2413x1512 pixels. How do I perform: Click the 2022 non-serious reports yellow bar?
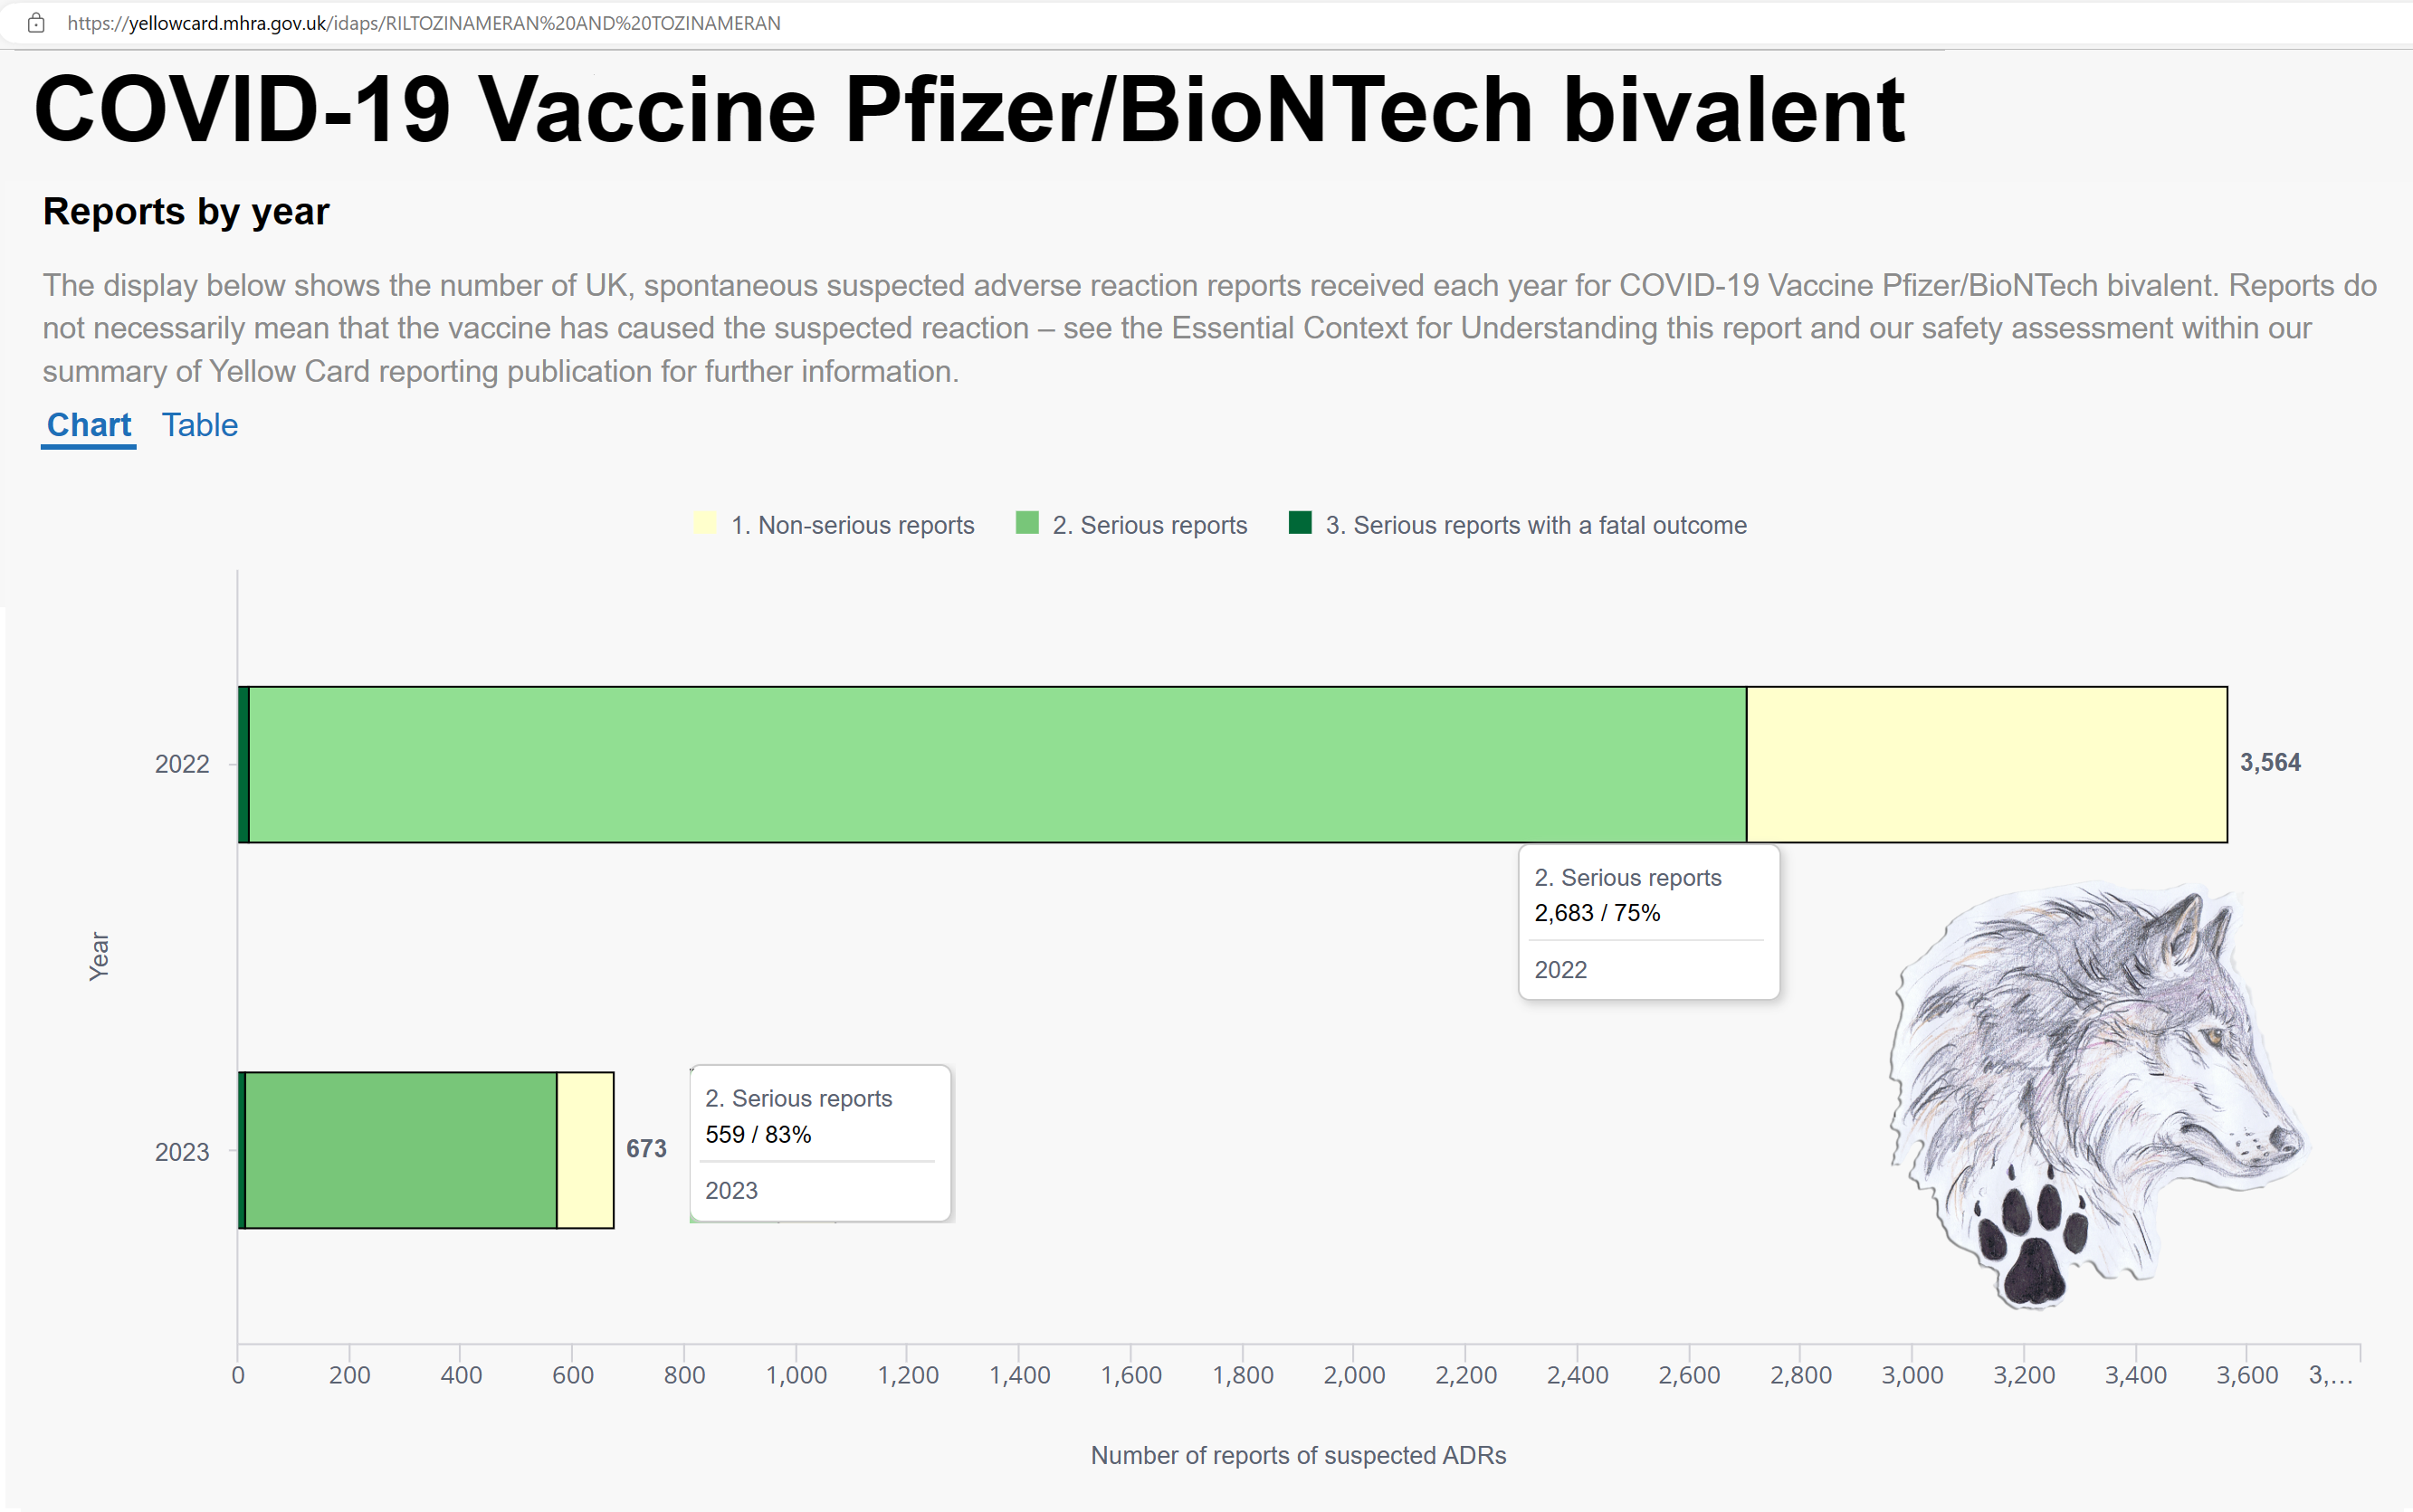click(1987, 765)
